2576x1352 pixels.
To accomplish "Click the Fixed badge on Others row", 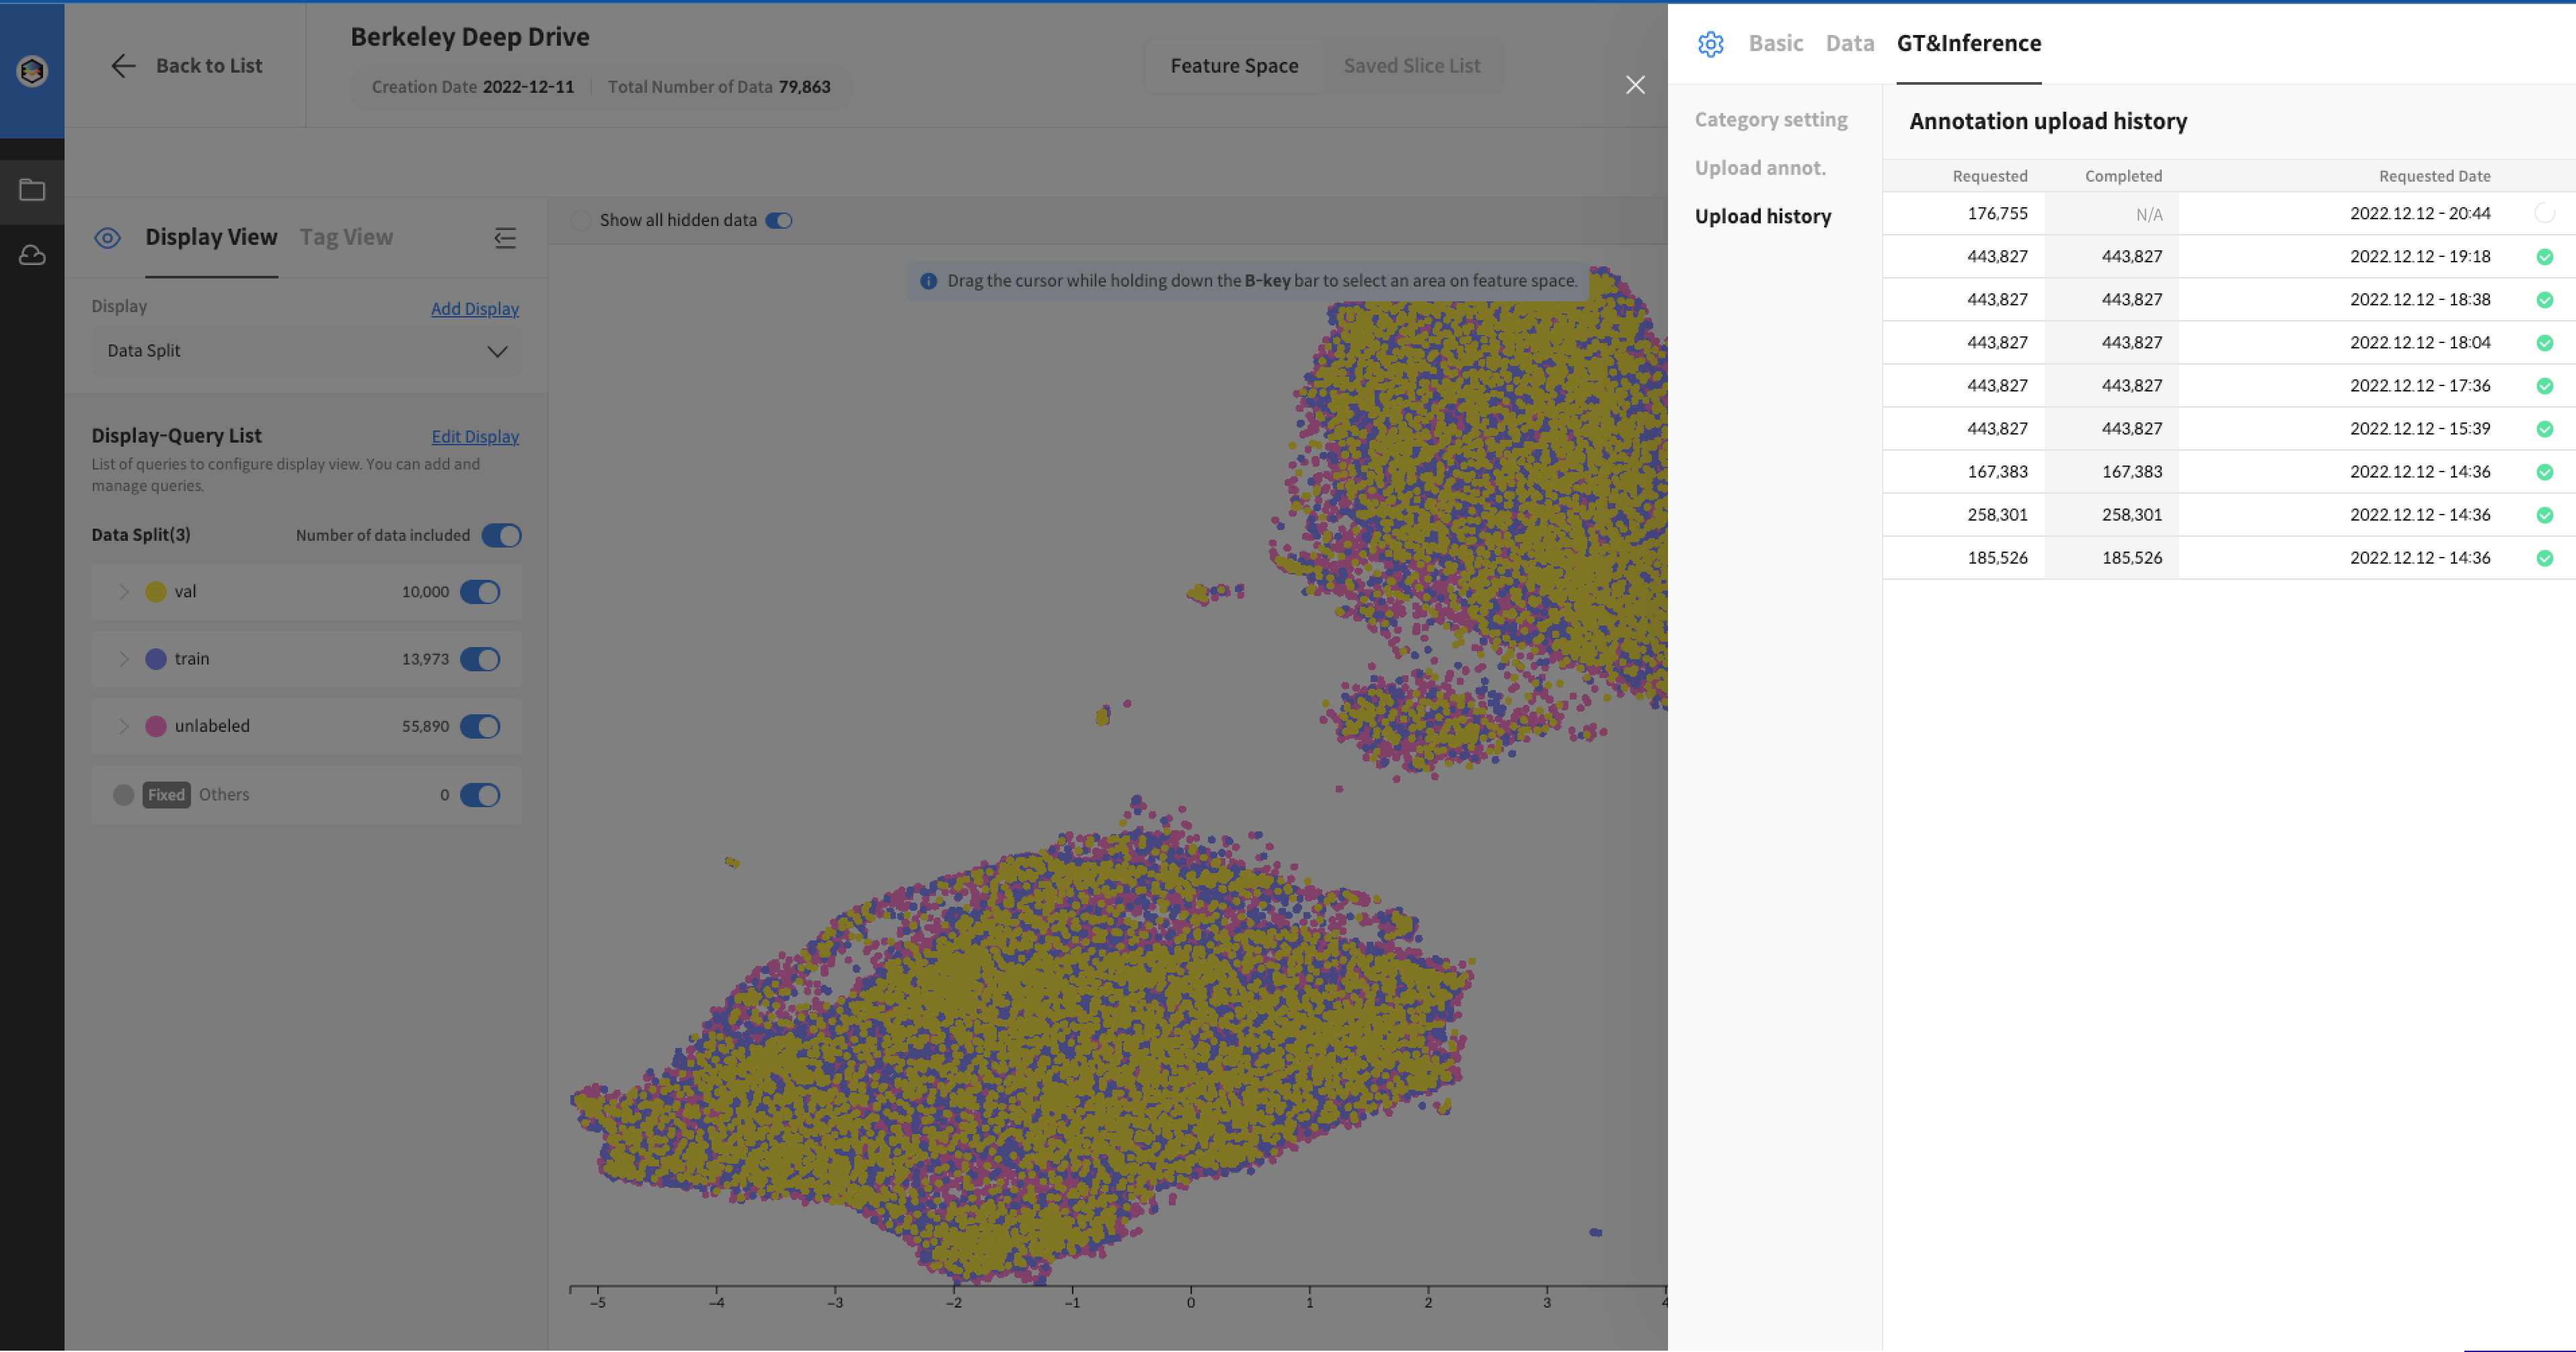I will [x=167, y=795].
